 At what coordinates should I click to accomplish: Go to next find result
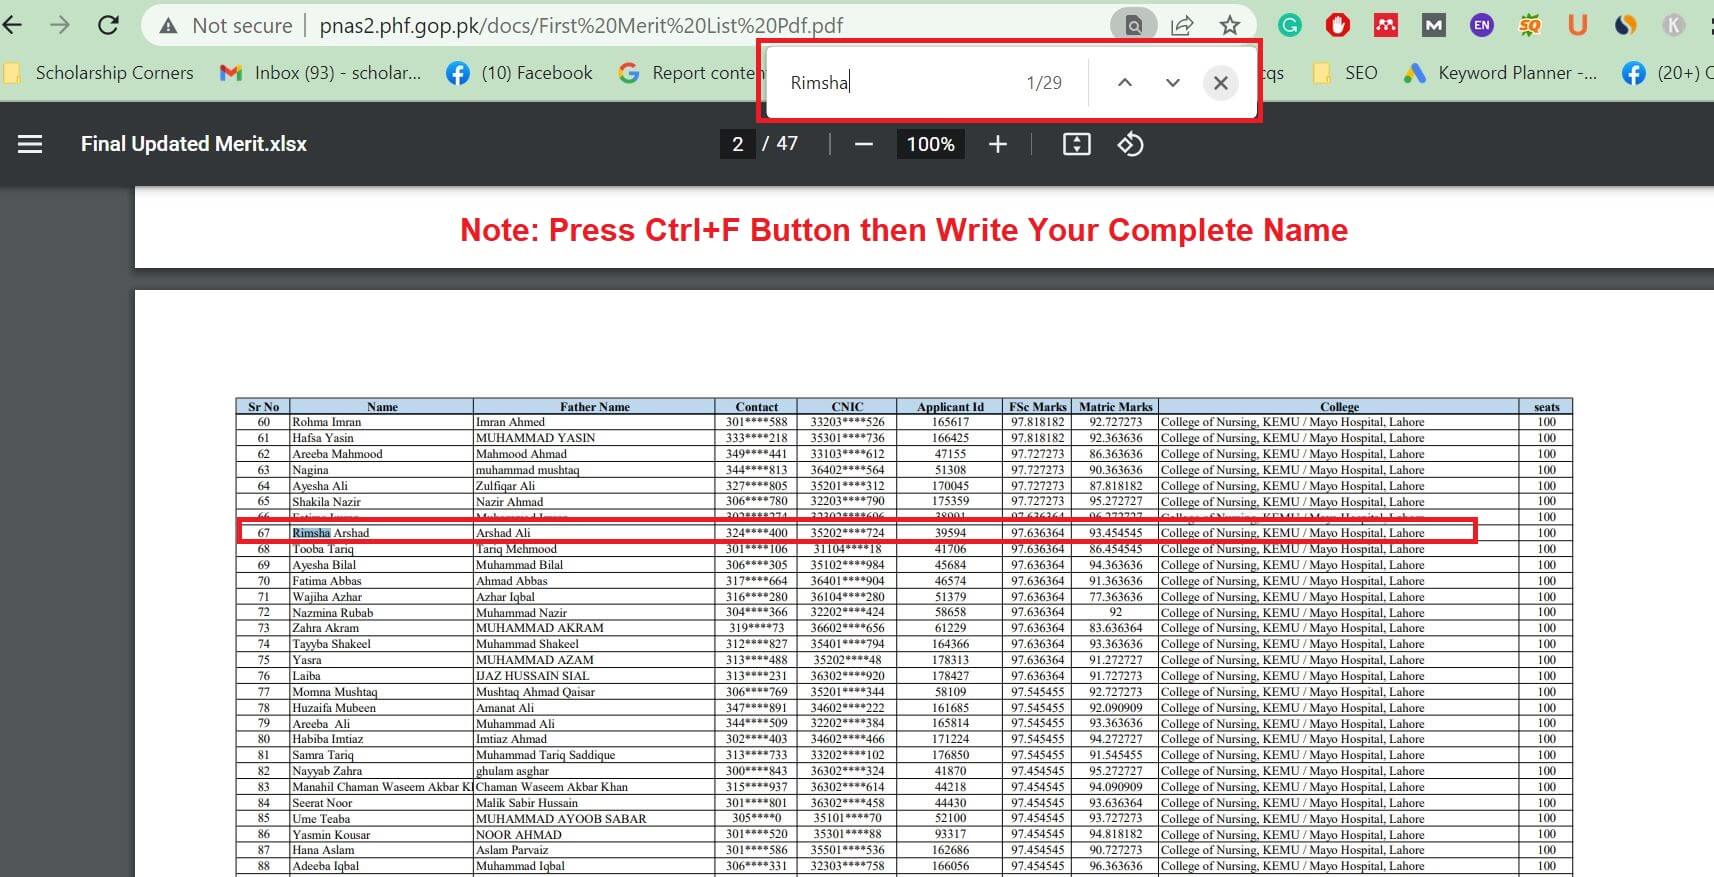coord(1173,83)
